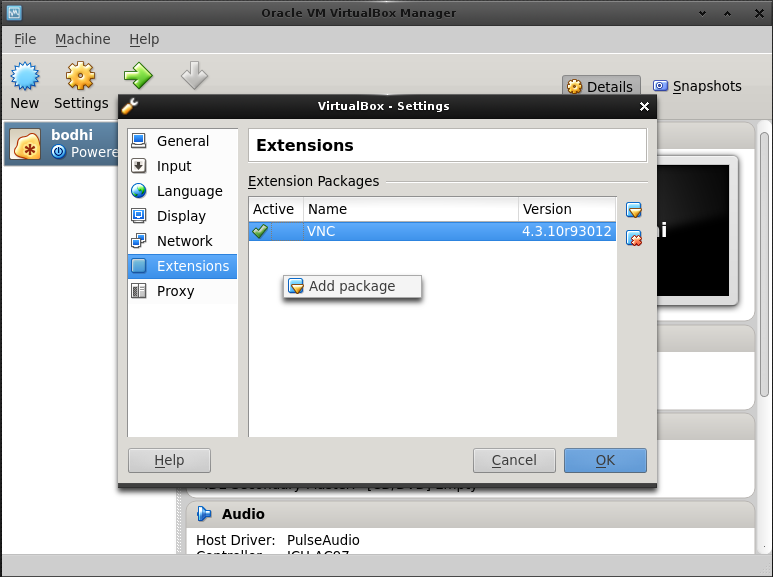Click the Help button in Settings dialog
The image size is (773, 577).
pyautogui.click(x=170, y=461)
